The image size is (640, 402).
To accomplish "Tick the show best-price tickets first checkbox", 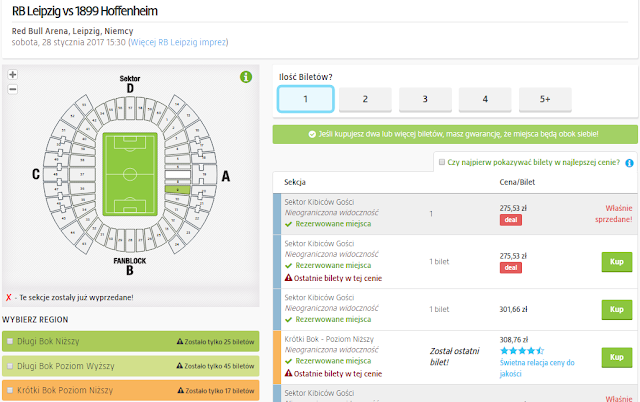I will pos(442,162).
